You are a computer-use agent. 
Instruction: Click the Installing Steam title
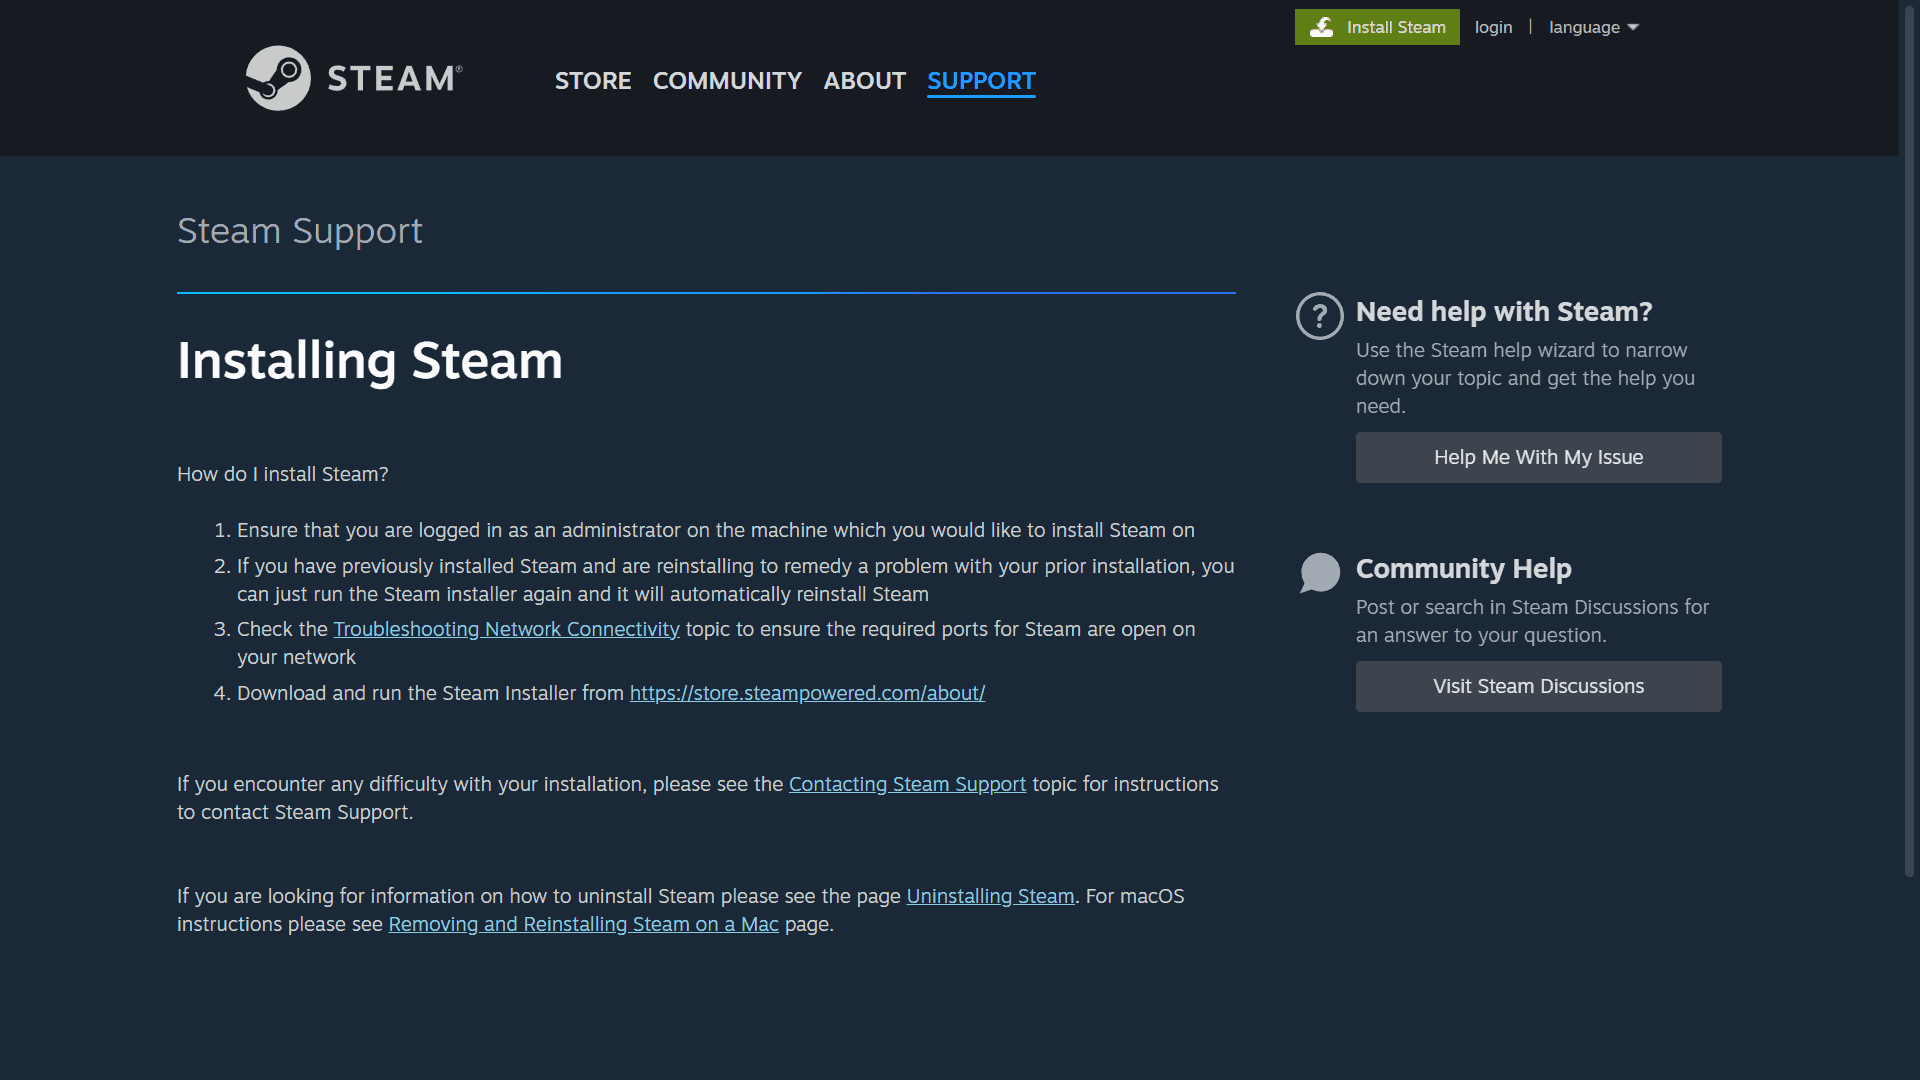[370, 361]
